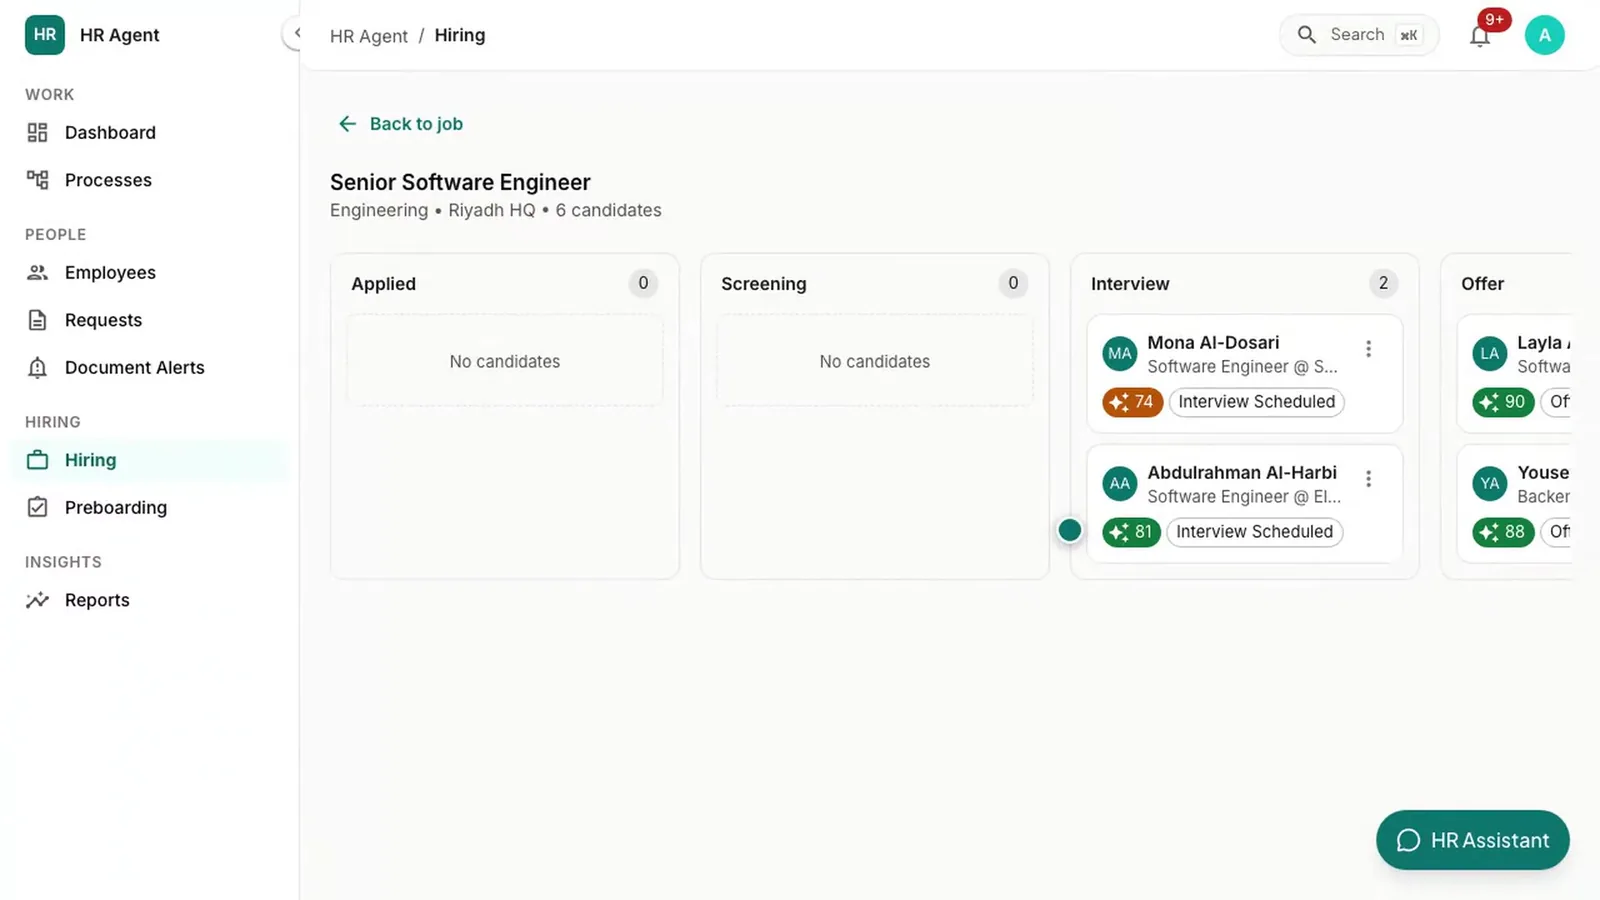Click Layla's LA avatar in the Offer column
The image size is (1600, 900).
[1490, 353]
